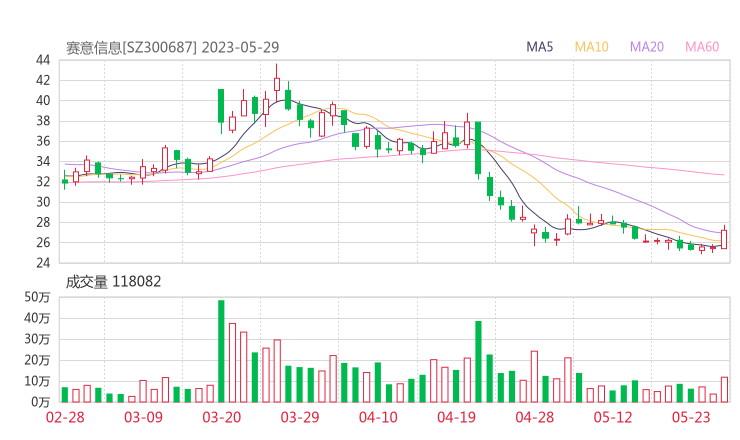The width and height of the screenshot is (740, 440).
Task: Select the MA10 legend label
Action: (x=591, y=47)
